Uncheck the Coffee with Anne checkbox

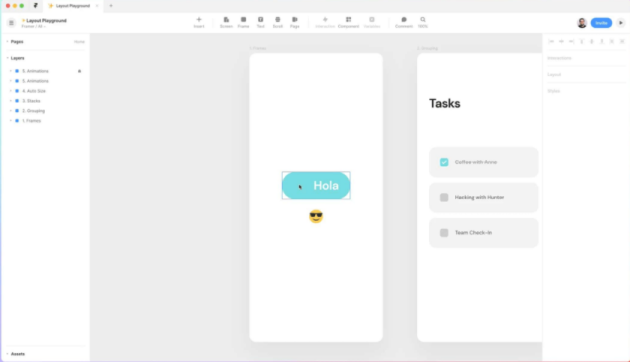pos(444,162)
